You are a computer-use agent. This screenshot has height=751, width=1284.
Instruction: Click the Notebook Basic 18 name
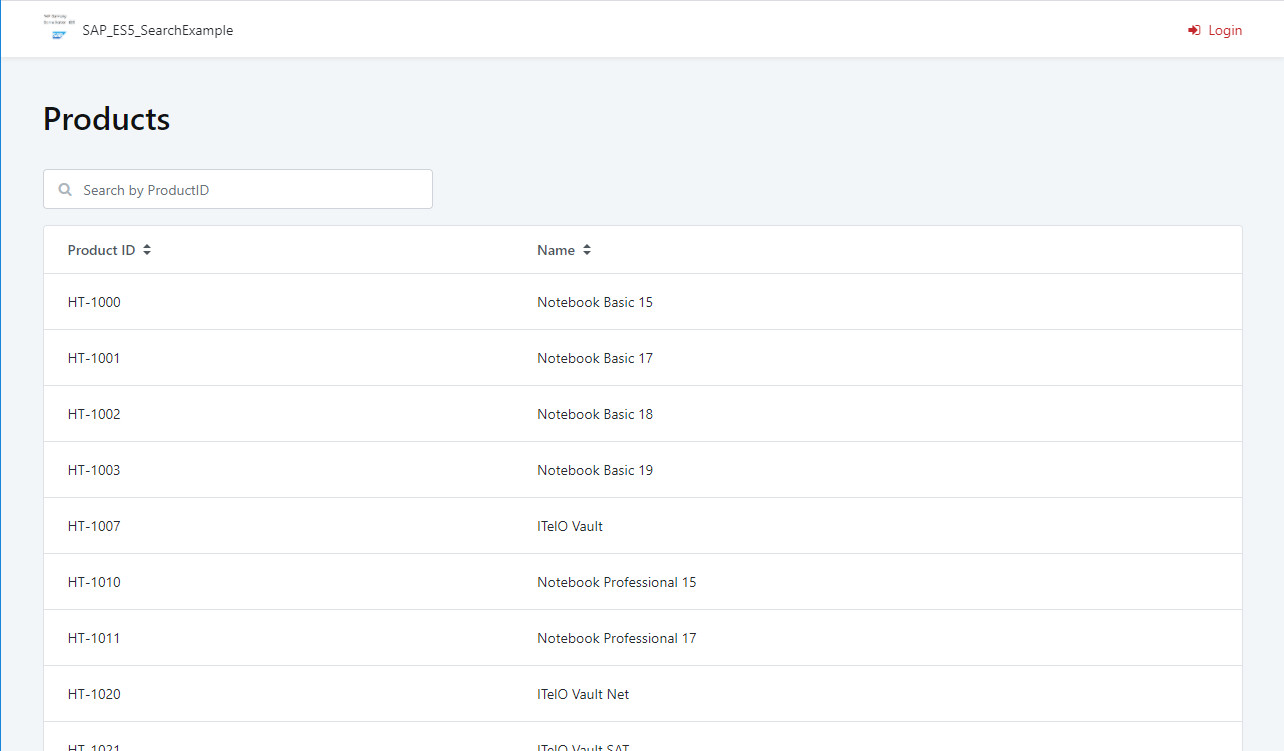[595, 414]
